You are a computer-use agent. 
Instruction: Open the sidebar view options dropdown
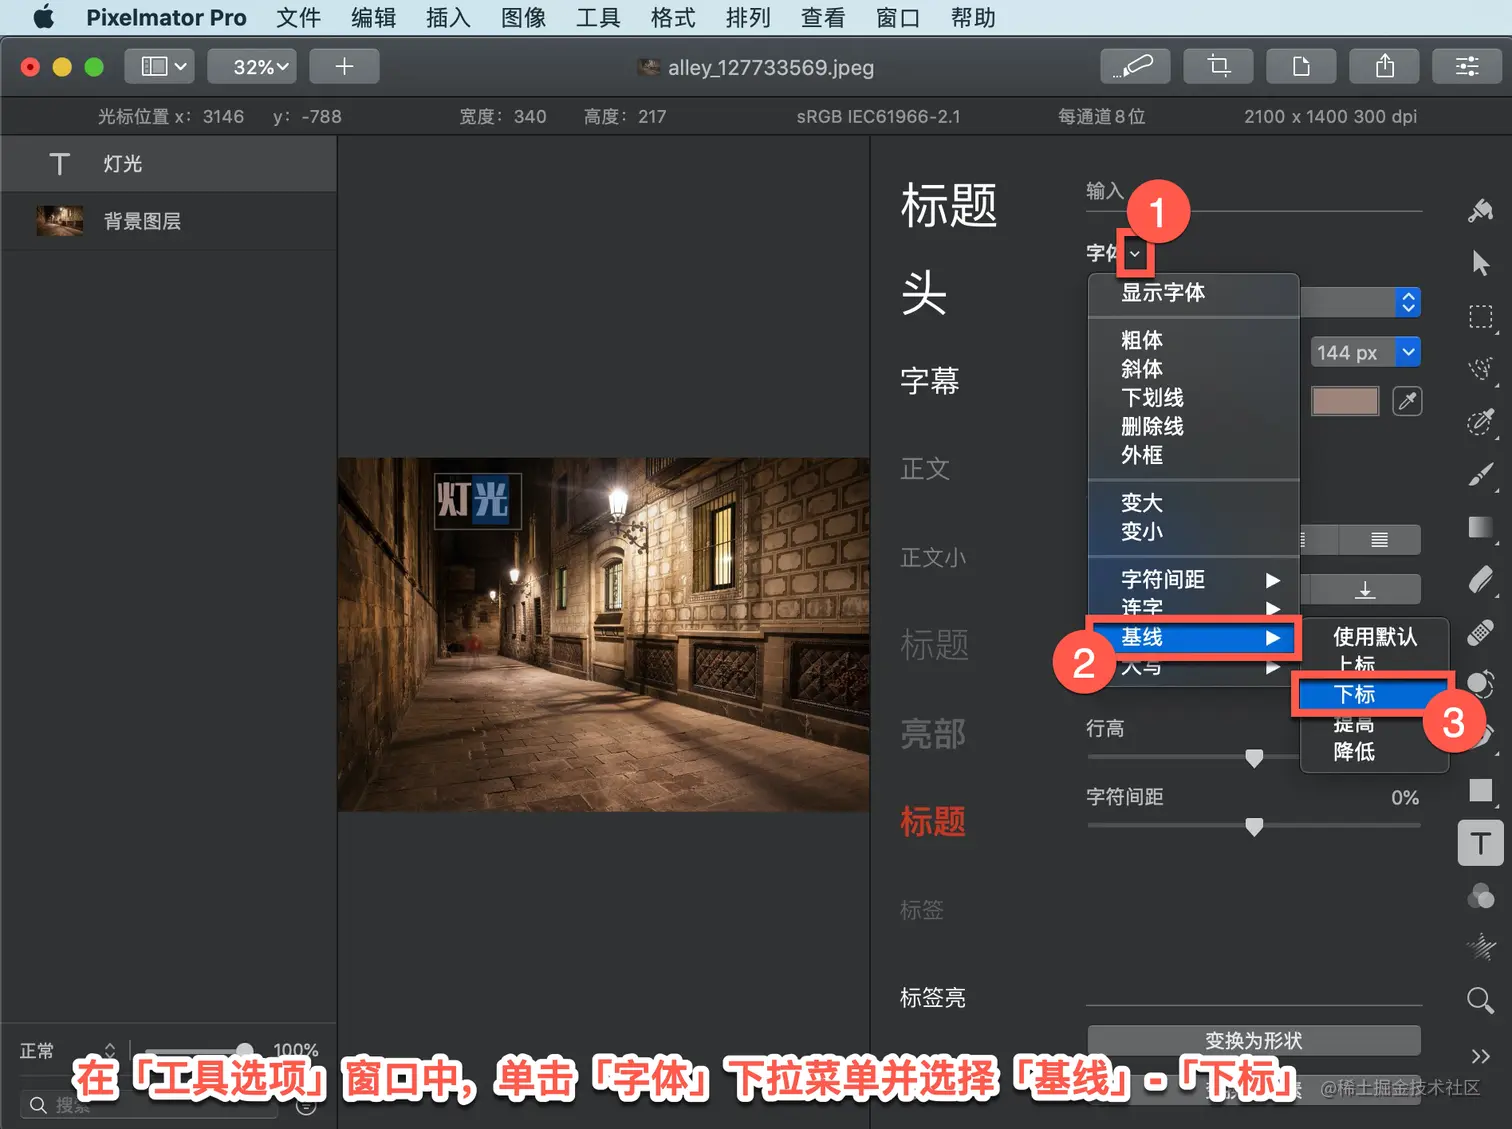pos(160,67)
